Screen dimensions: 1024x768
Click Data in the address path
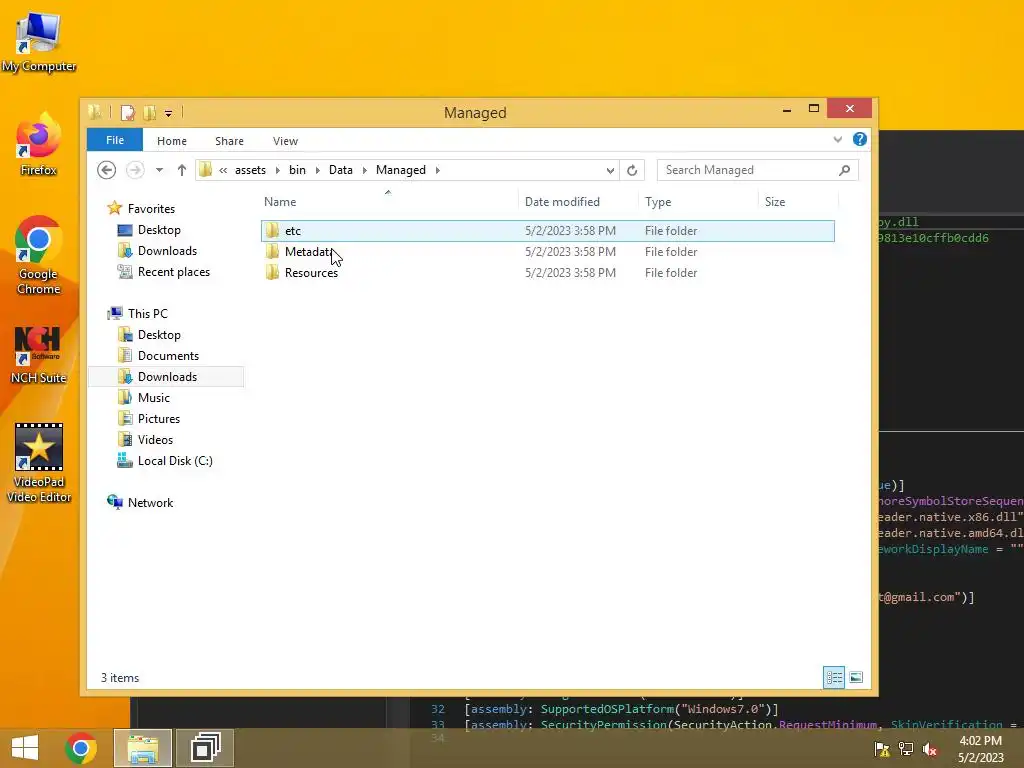pyautogui.click(x=340, y=170)
